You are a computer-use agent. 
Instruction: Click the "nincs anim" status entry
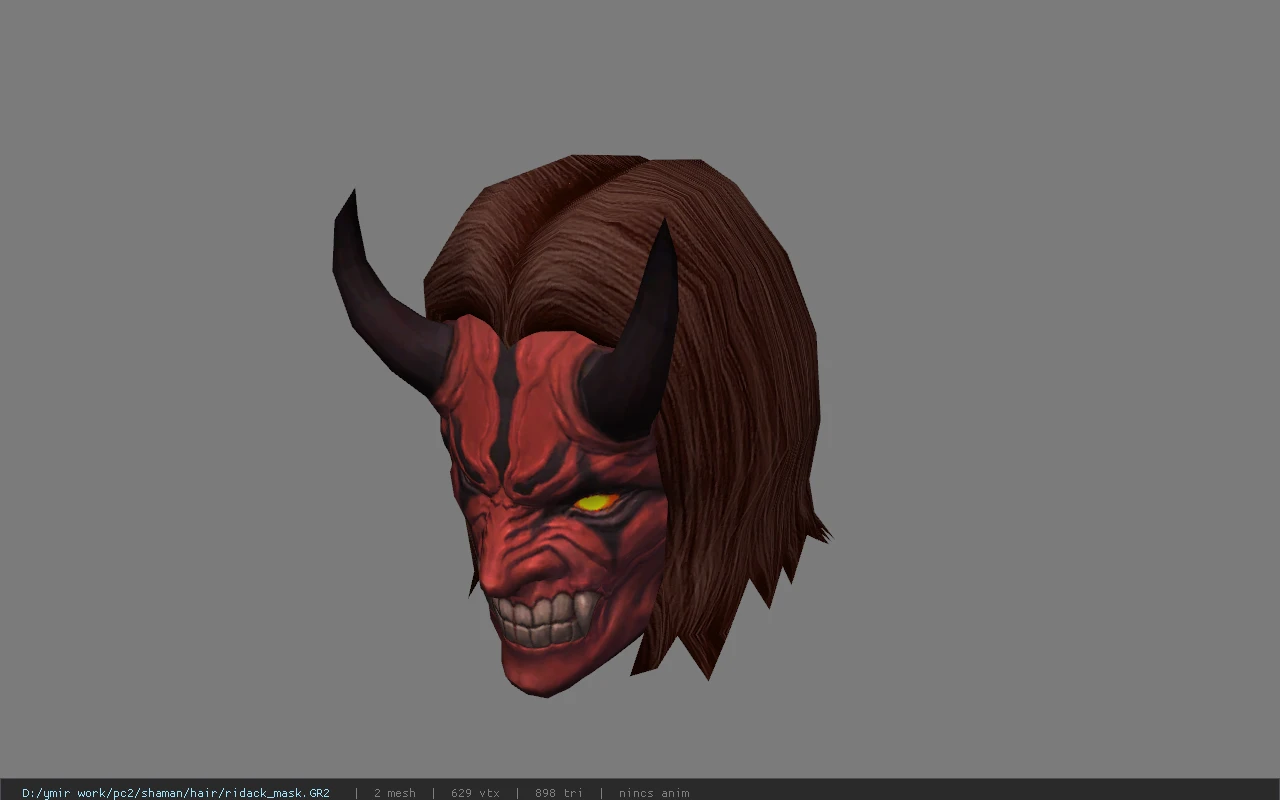pyautogui.click(x=654, y=793)
